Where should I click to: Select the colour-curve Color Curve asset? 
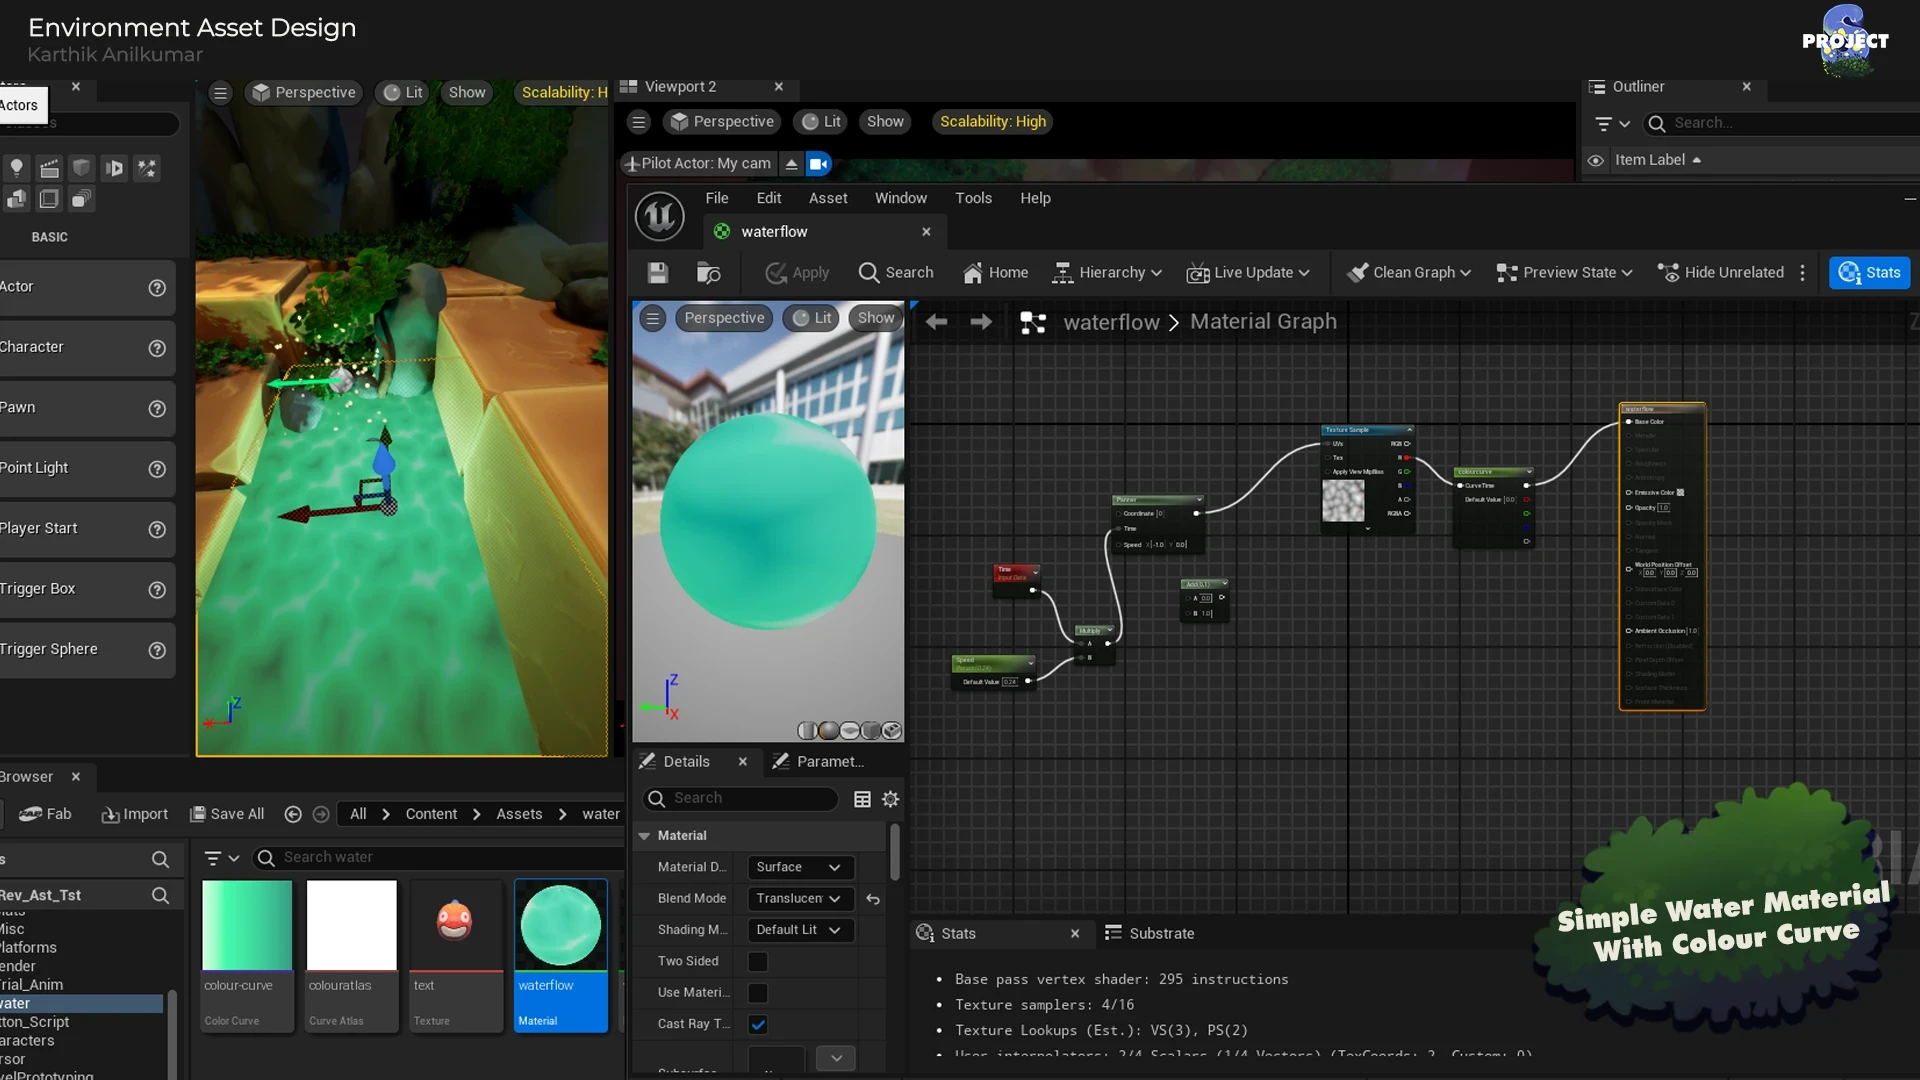[x=247, y=955]
